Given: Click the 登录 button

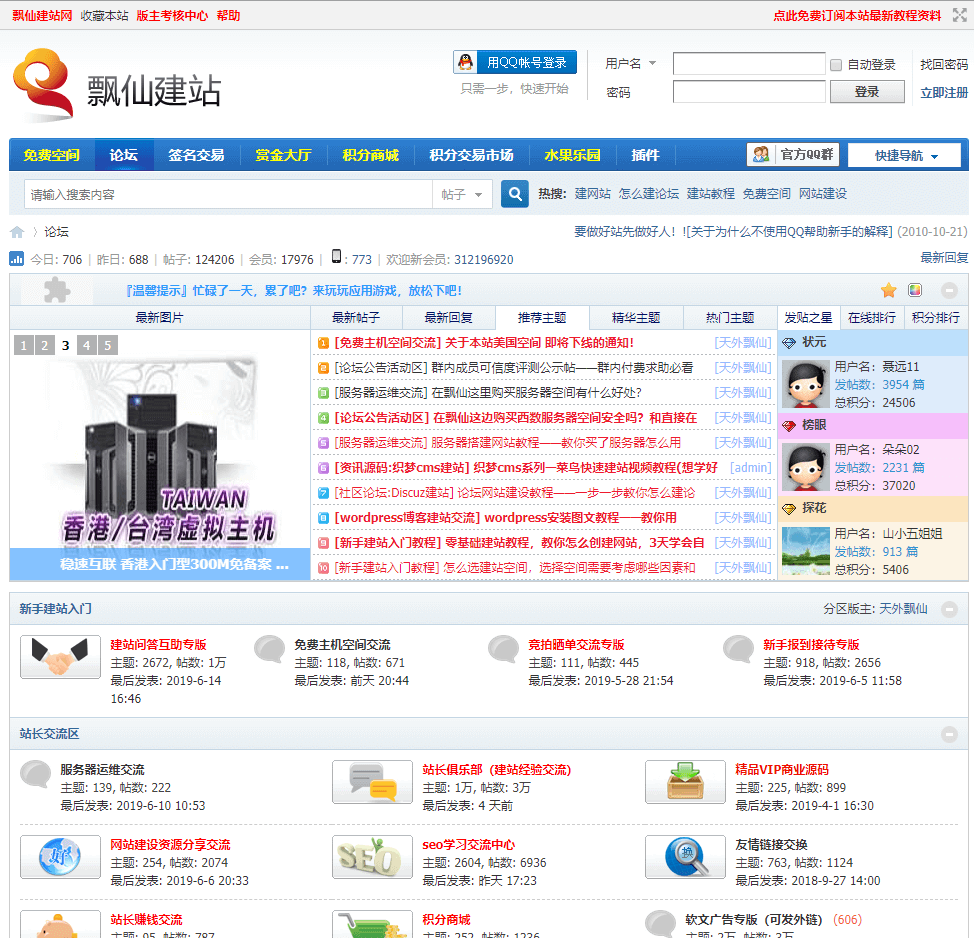Looking at the screenshot, I should tap(866, 91).
